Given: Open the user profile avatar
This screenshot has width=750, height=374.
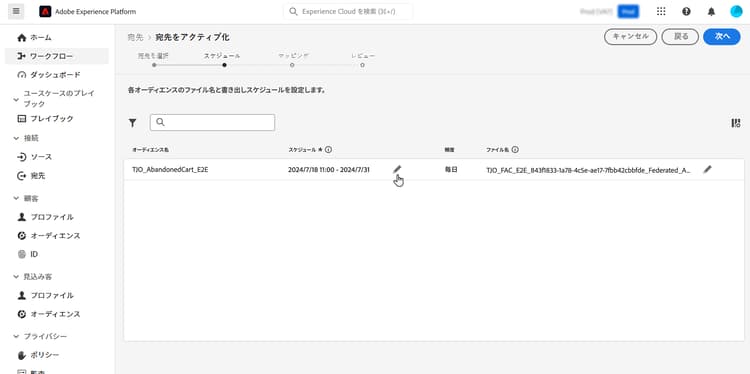Looking at the screenshot, I should coord(737,11).
